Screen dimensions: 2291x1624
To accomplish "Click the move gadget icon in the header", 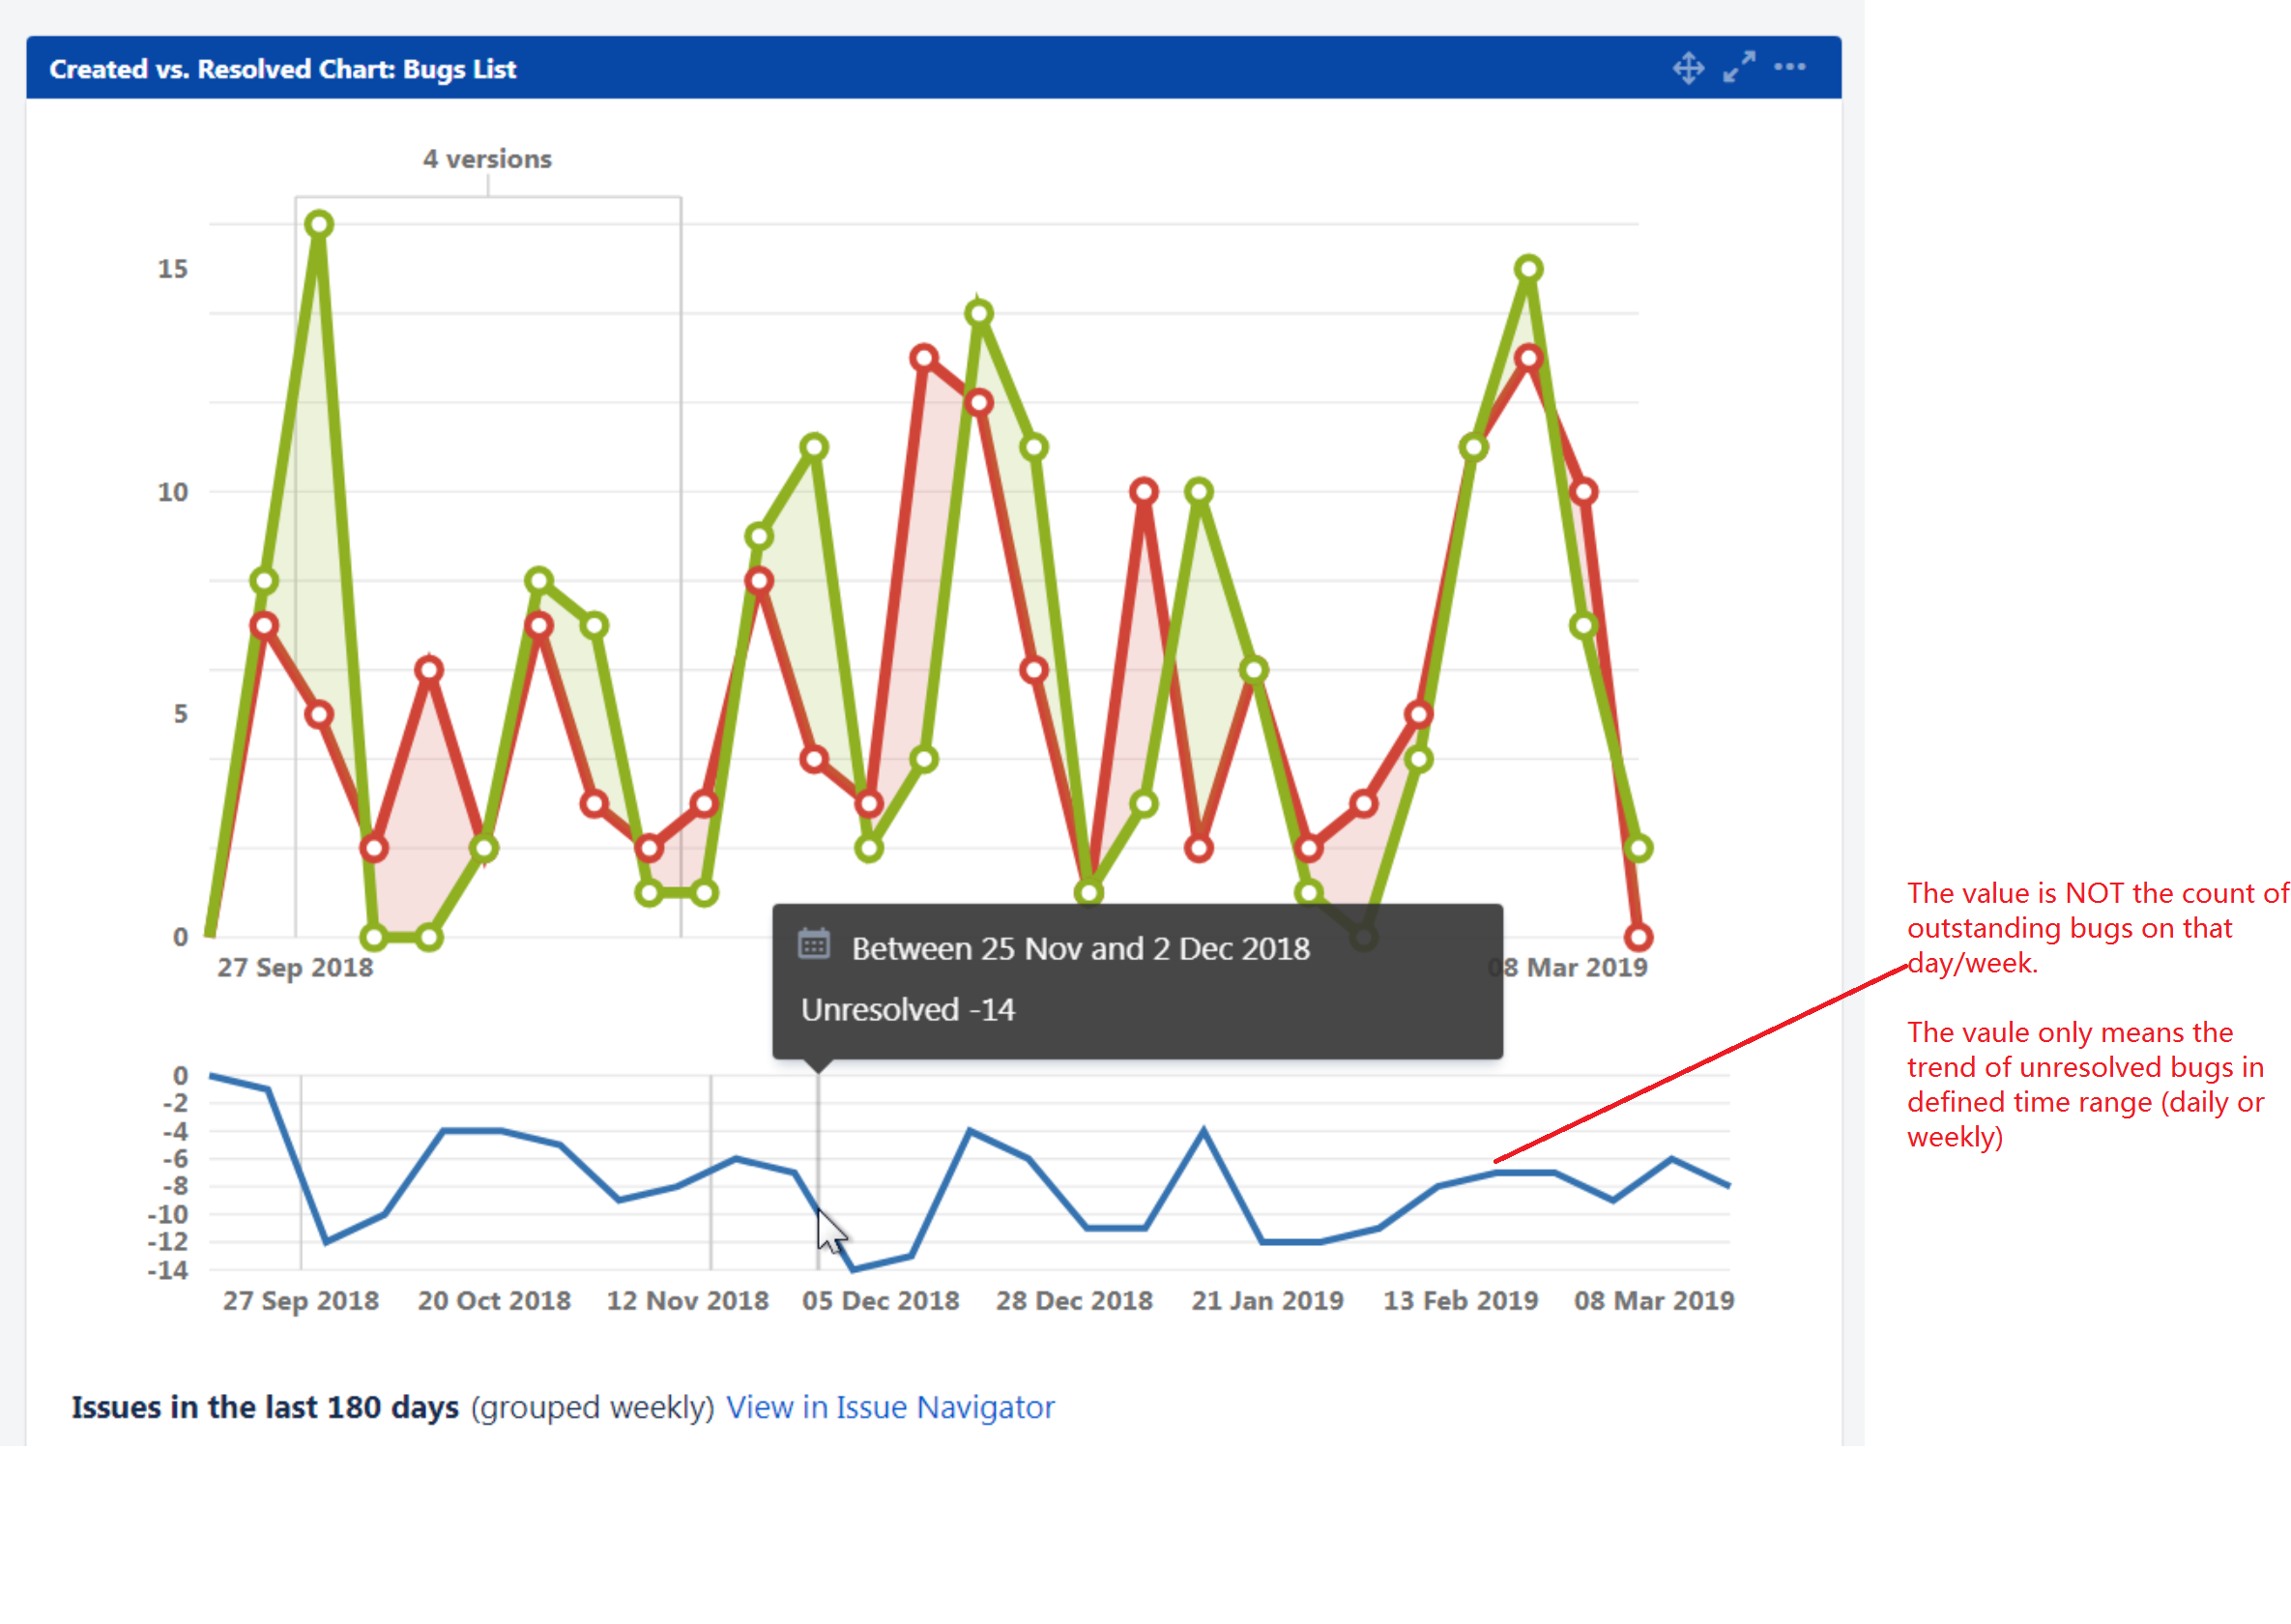I will coord(1688,68).
